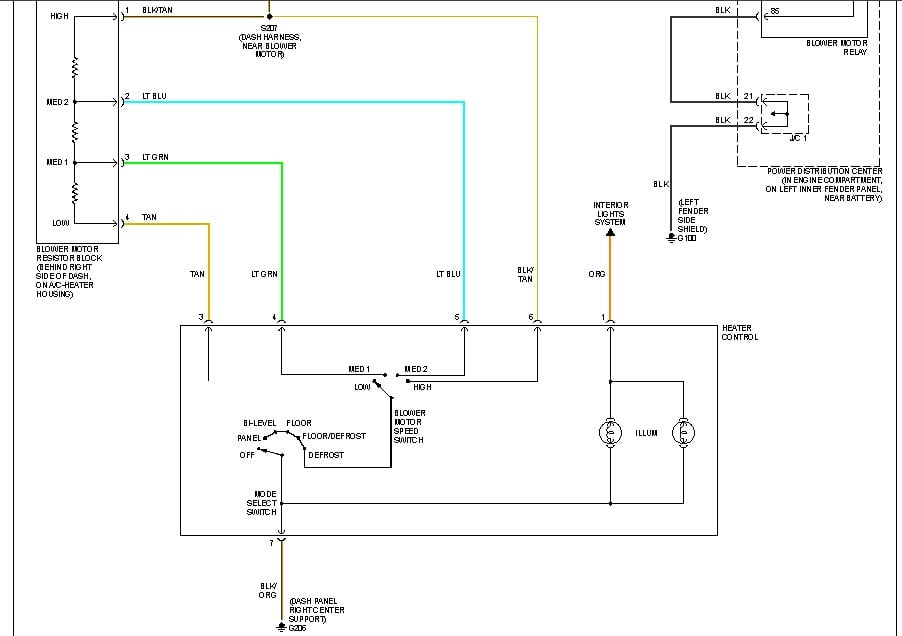Click the arrowhead pointing to Interior Lights System
Image resolution: width=902 pixels, height=636 pixels.
(610, 232)
